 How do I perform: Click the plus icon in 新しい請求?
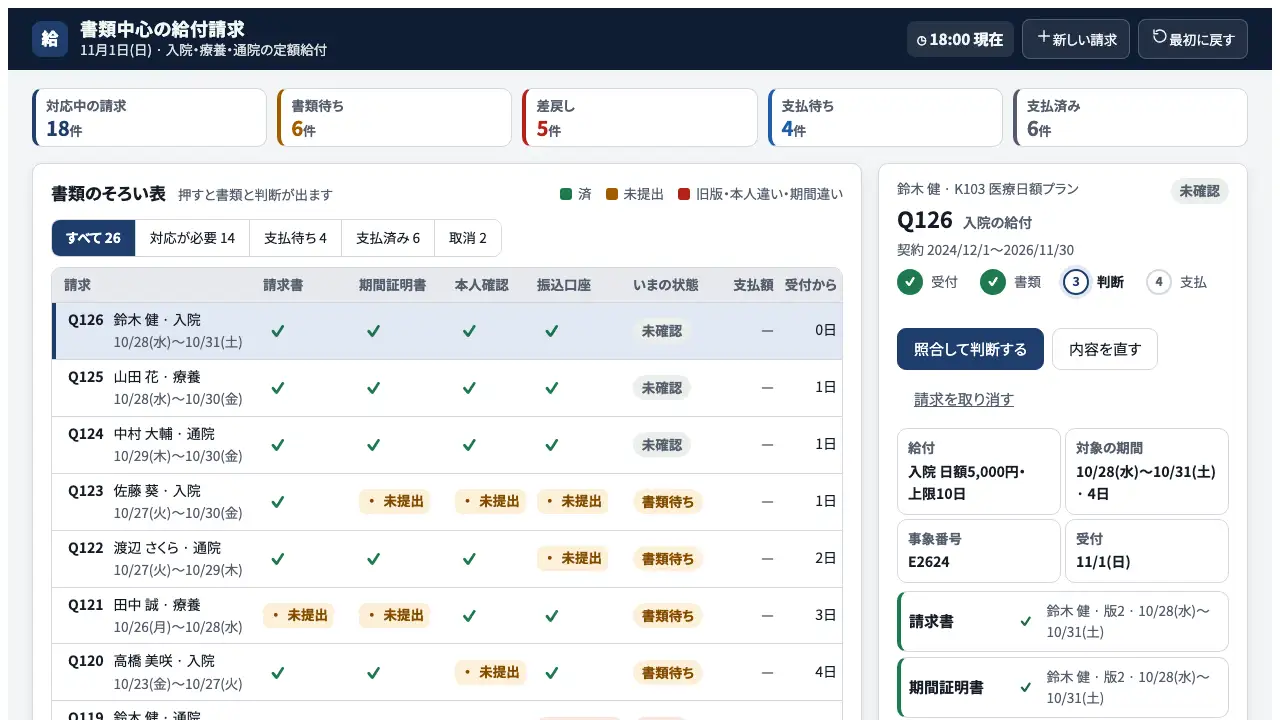point(1043,37)
